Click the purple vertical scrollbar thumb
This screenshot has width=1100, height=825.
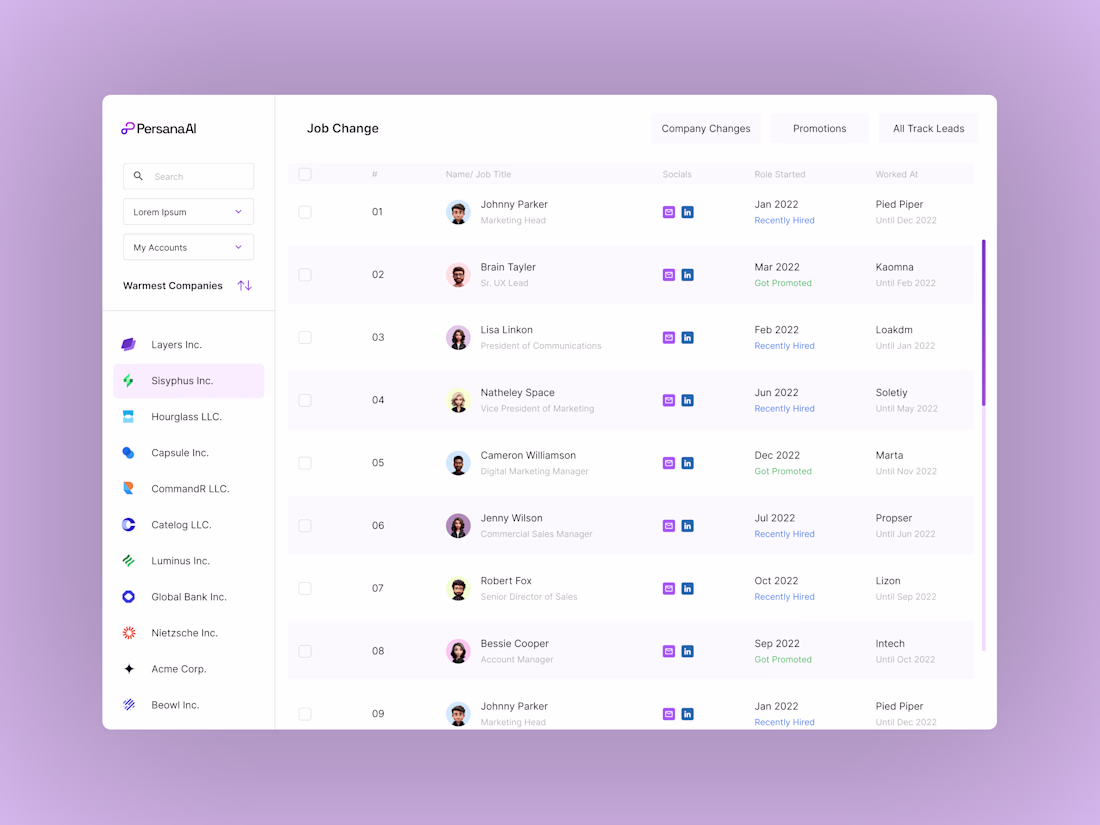point(984,323)
